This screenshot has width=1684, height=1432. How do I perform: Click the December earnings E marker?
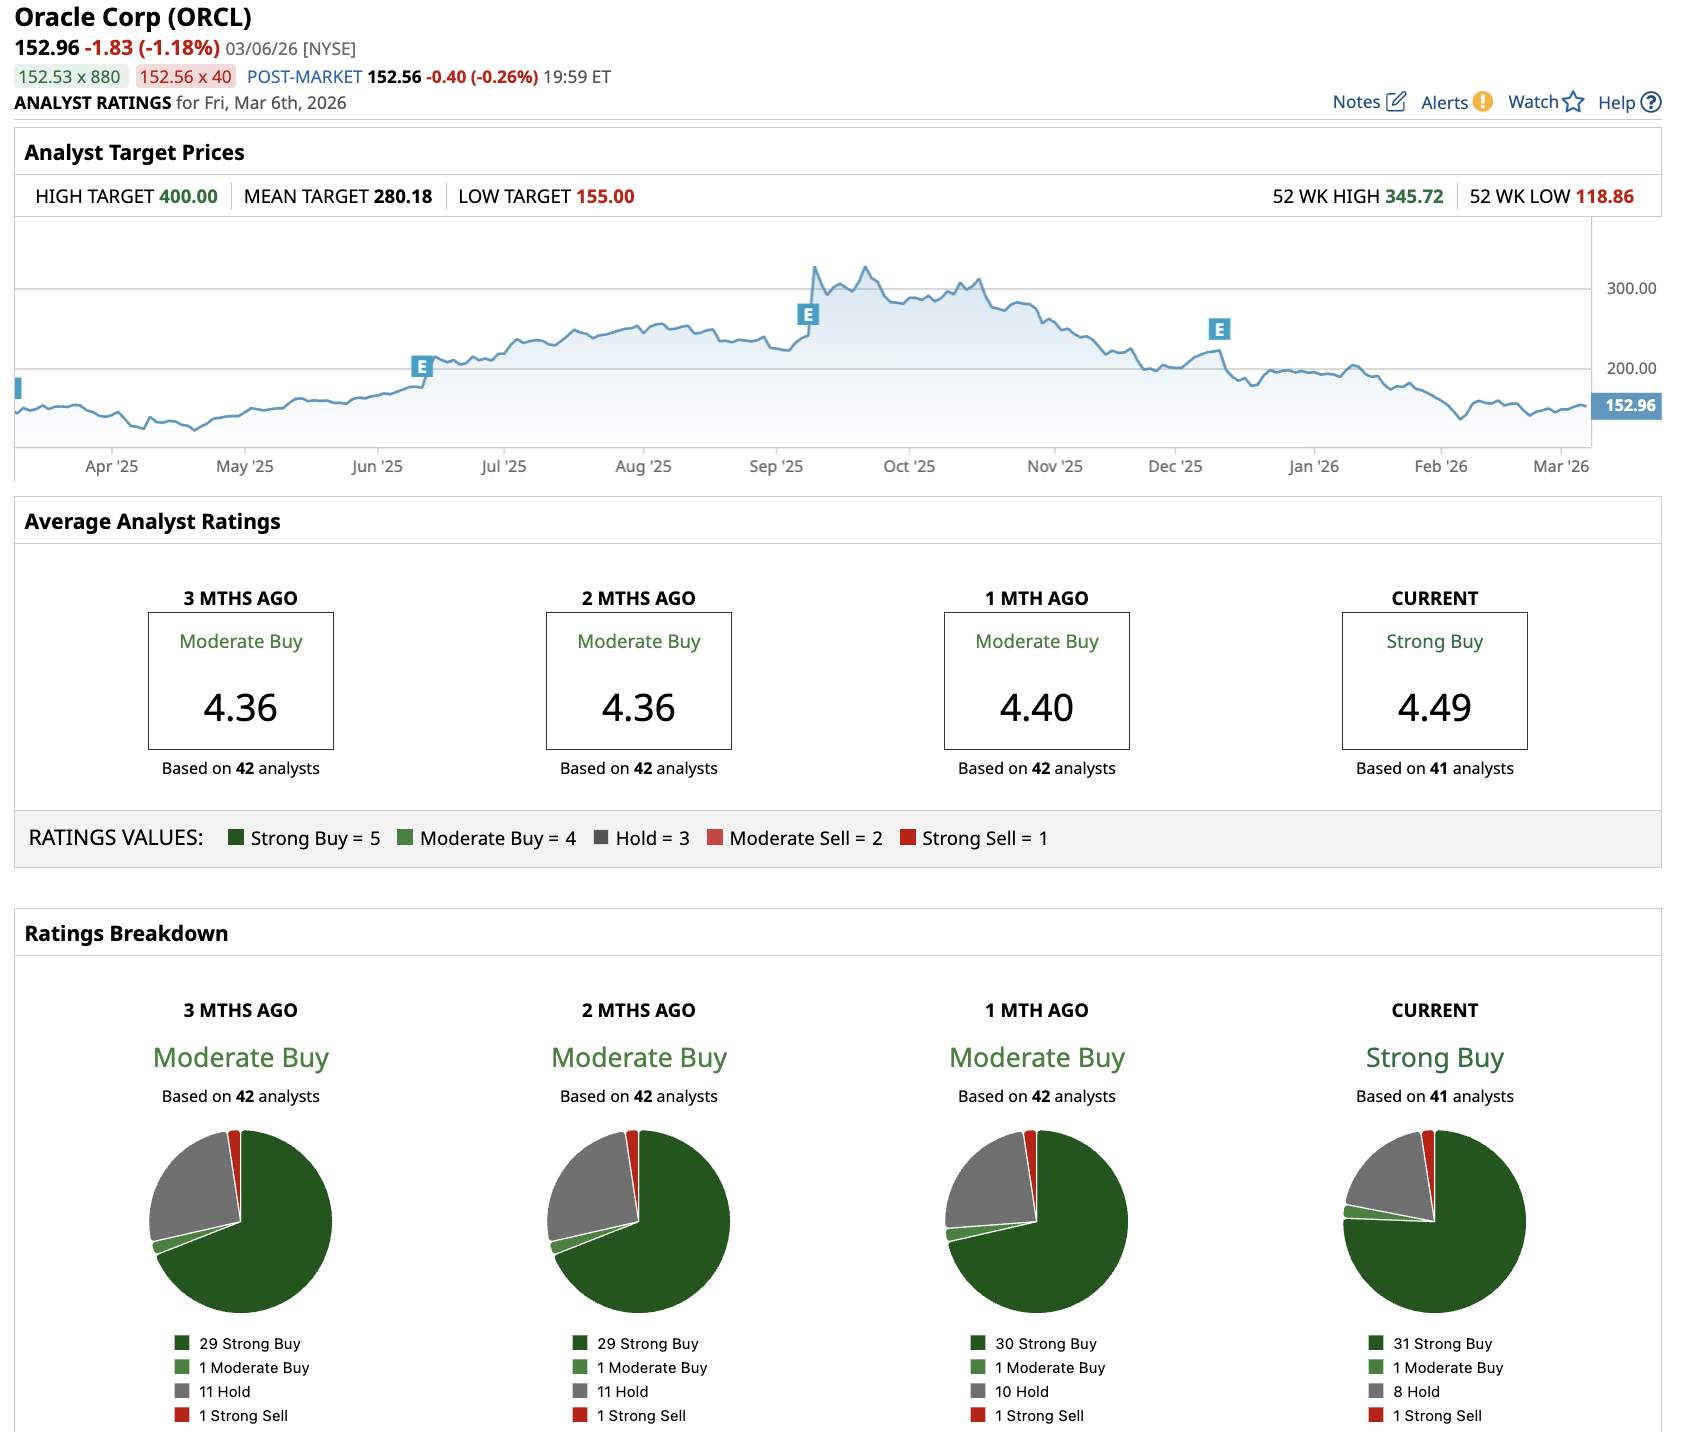coord(1219,329)
